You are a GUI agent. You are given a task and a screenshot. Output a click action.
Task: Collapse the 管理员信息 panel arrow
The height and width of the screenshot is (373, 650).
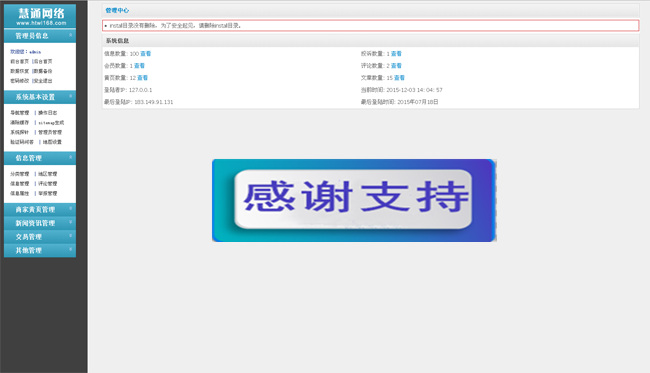(x=70, y=35)
